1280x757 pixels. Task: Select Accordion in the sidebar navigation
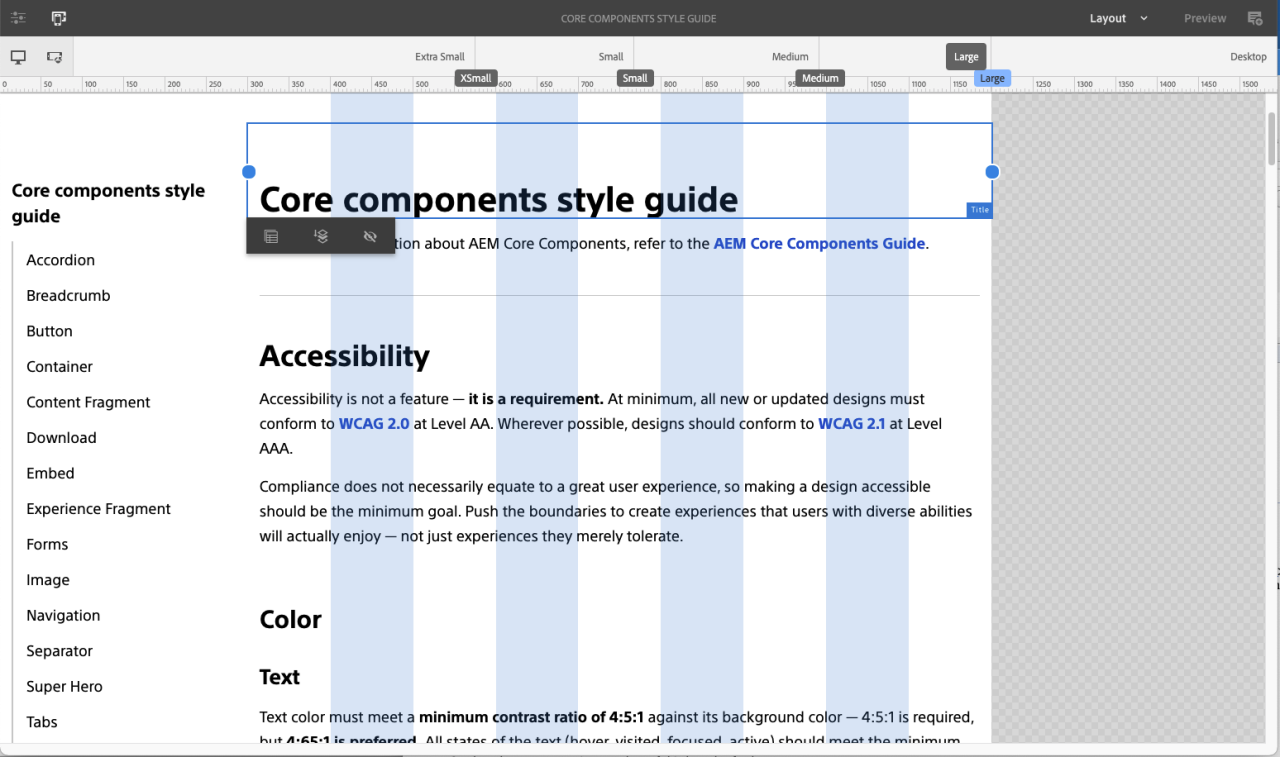60,260
